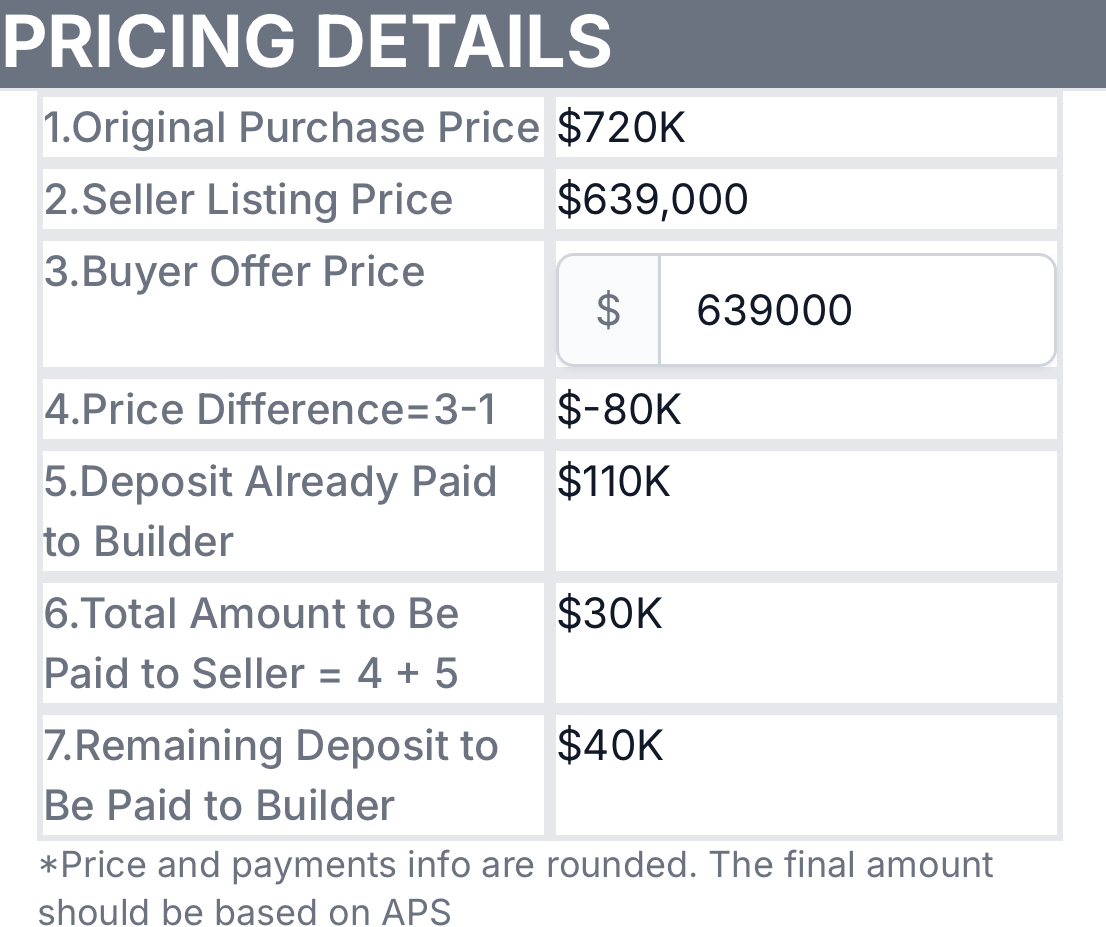Image resolution: width=1106 pixels, height=927 pixels.
Task: Select the Remaining Deposit to Be Paid label
Action: (x=270, y=775)
